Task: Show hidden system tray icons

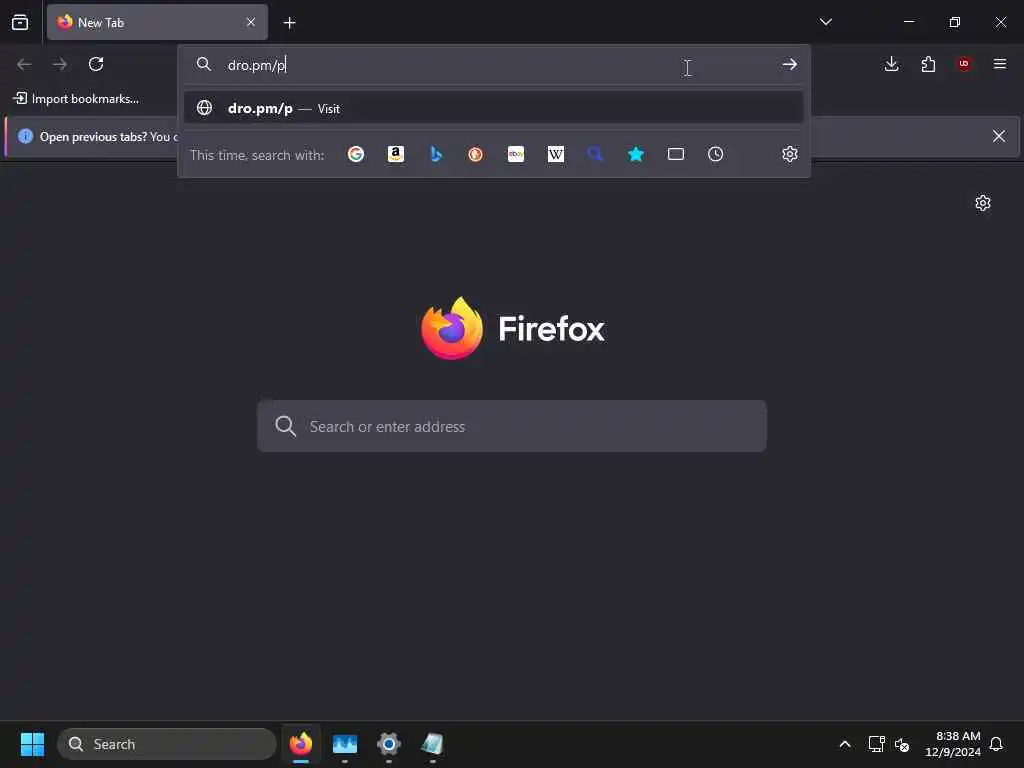Action: pos(844,744)
